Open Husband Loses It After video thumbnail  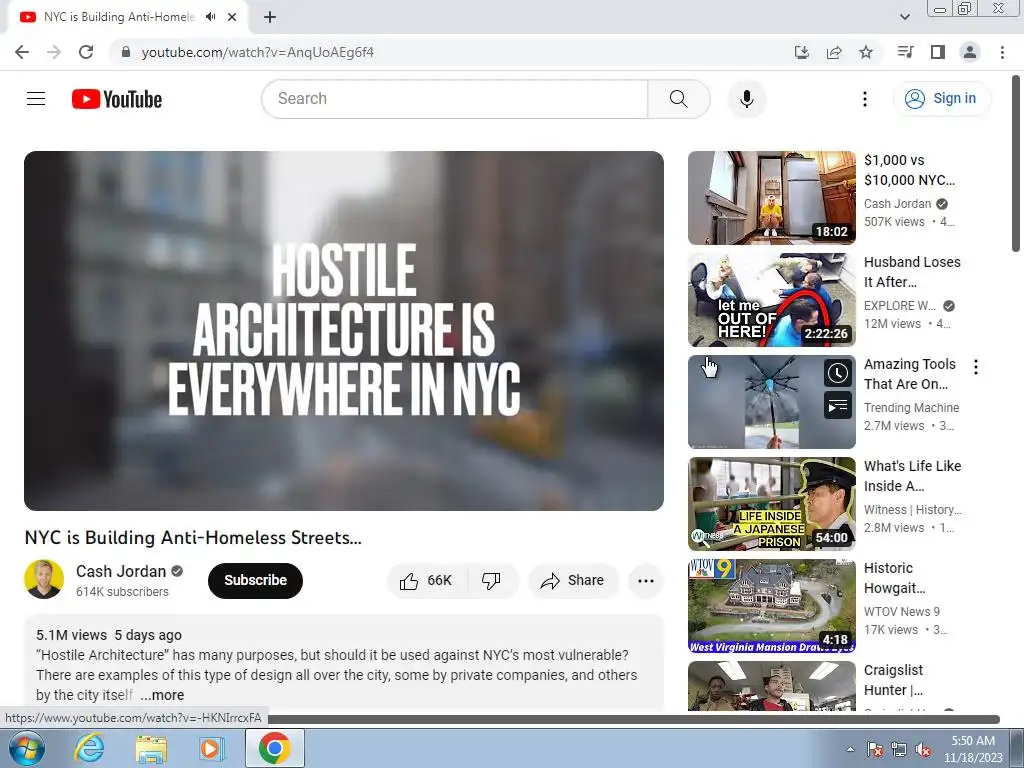(771, 300)
